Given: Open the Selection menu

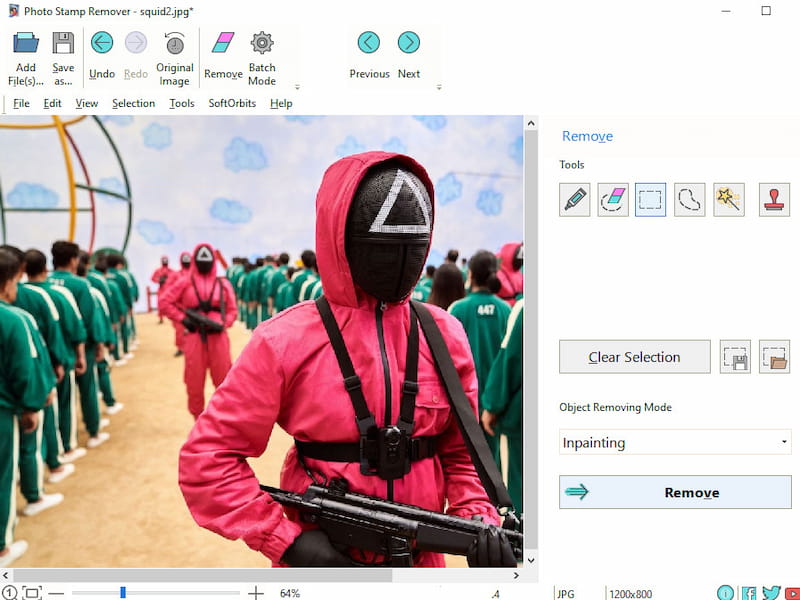Looking at the screenshot, I should click(133, 104).
